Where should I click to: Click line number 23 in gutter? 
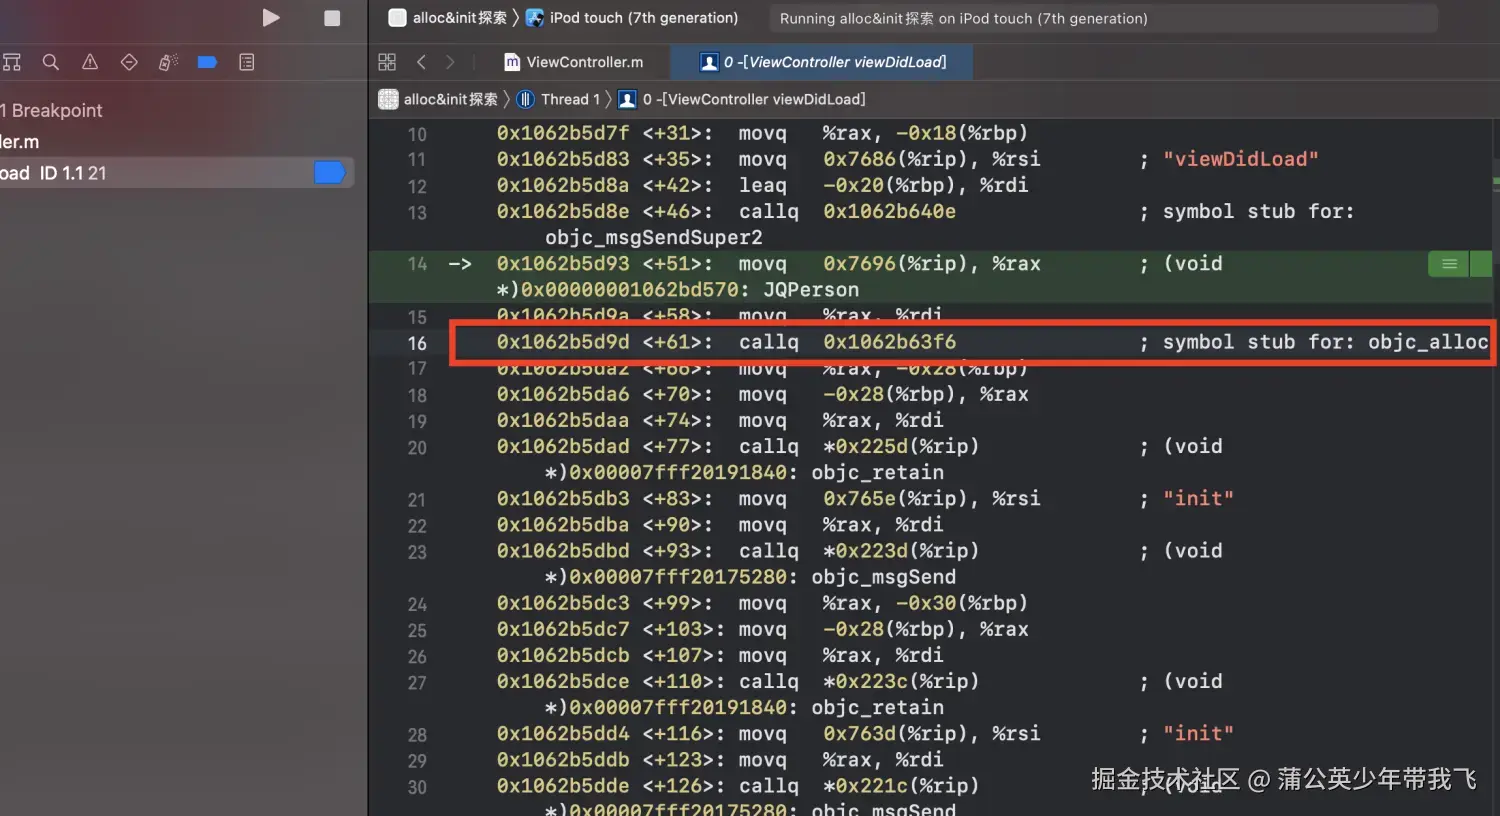pyautogui.click(x=417, y=552)
